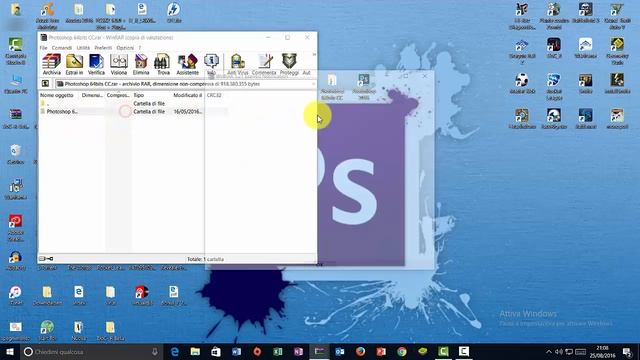Click the Info toolbar icon
640x360 pixels.
(x=211, y=64)
